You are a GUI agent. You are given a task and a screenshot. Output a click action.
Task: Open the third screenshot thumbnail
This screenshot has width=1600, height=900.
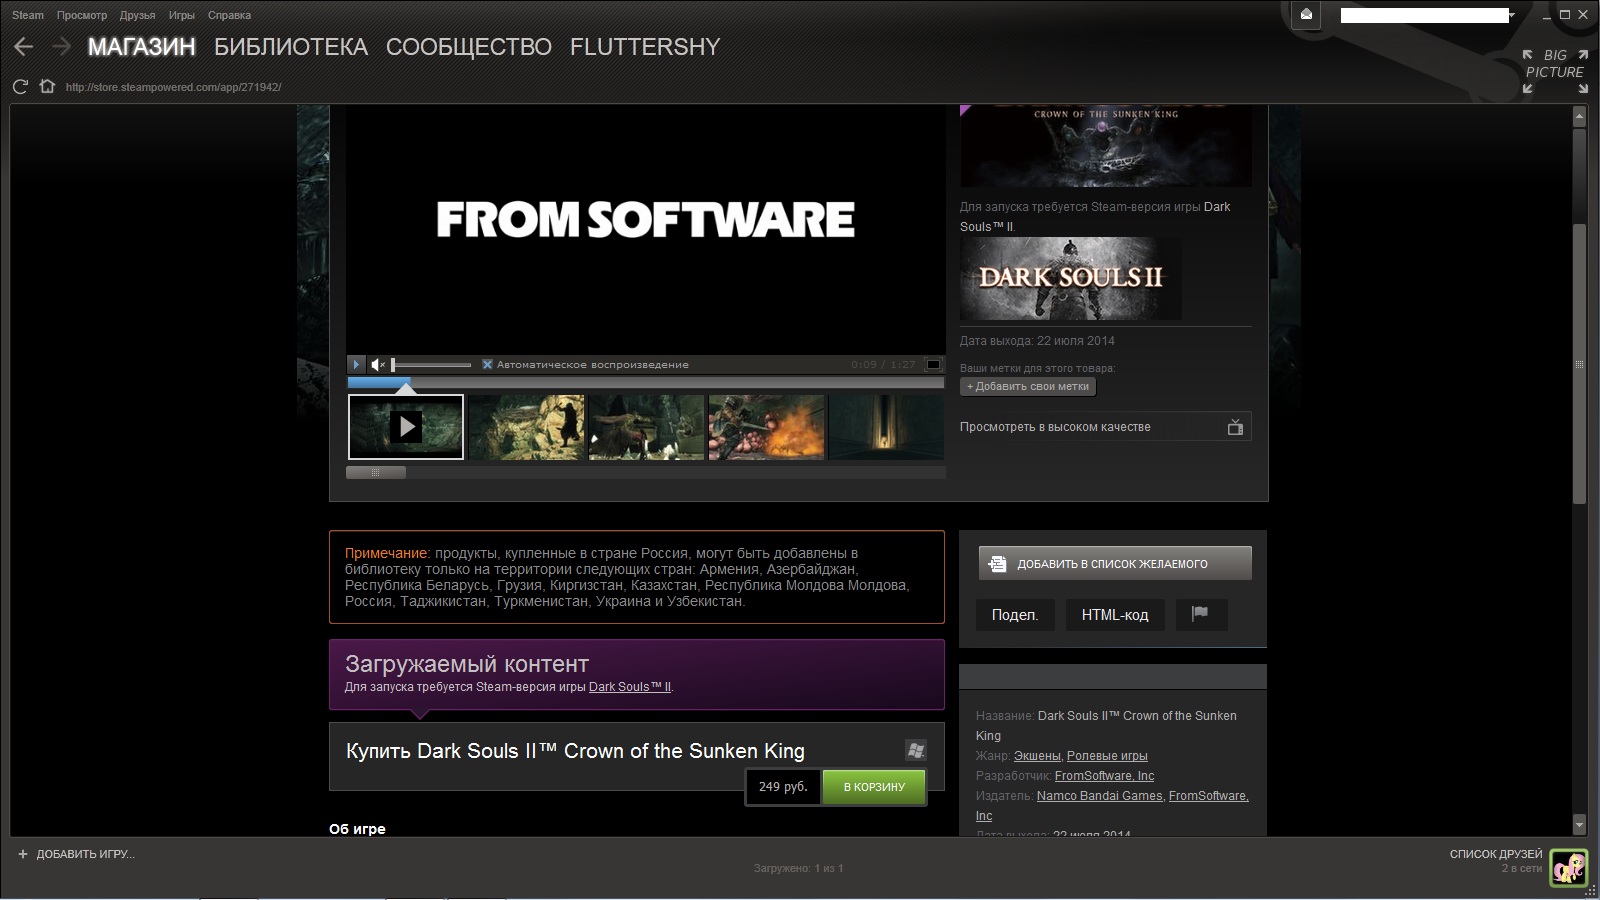646,427
